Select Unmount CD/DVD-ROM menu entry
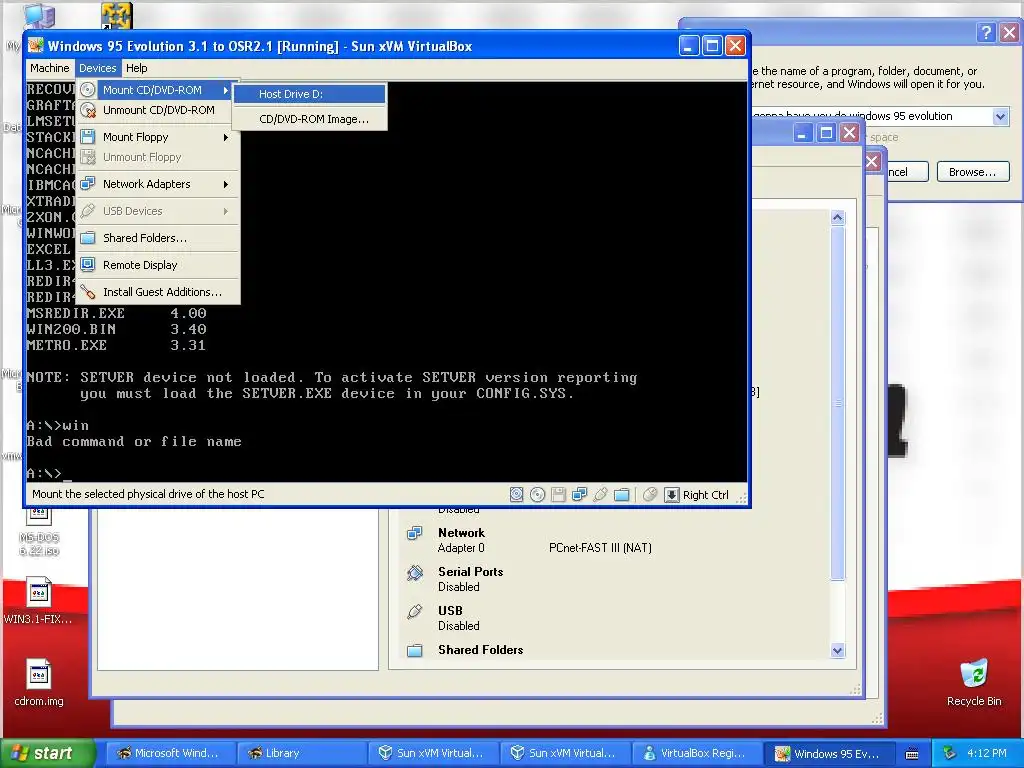Viewport: 1024px width, 768px height. coord(158,110)
